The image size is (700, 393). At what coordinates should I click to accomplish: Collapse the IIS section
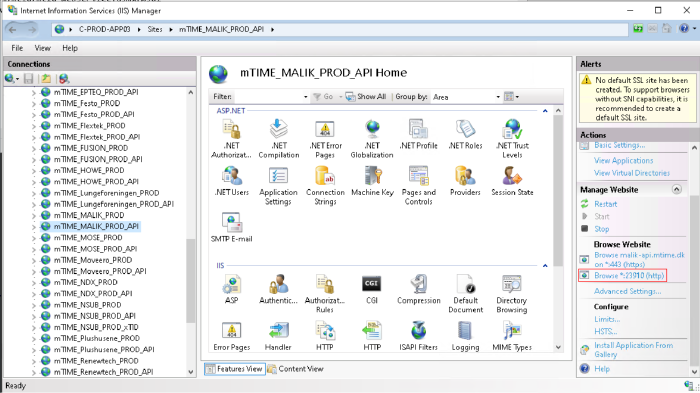pos(545,266)
